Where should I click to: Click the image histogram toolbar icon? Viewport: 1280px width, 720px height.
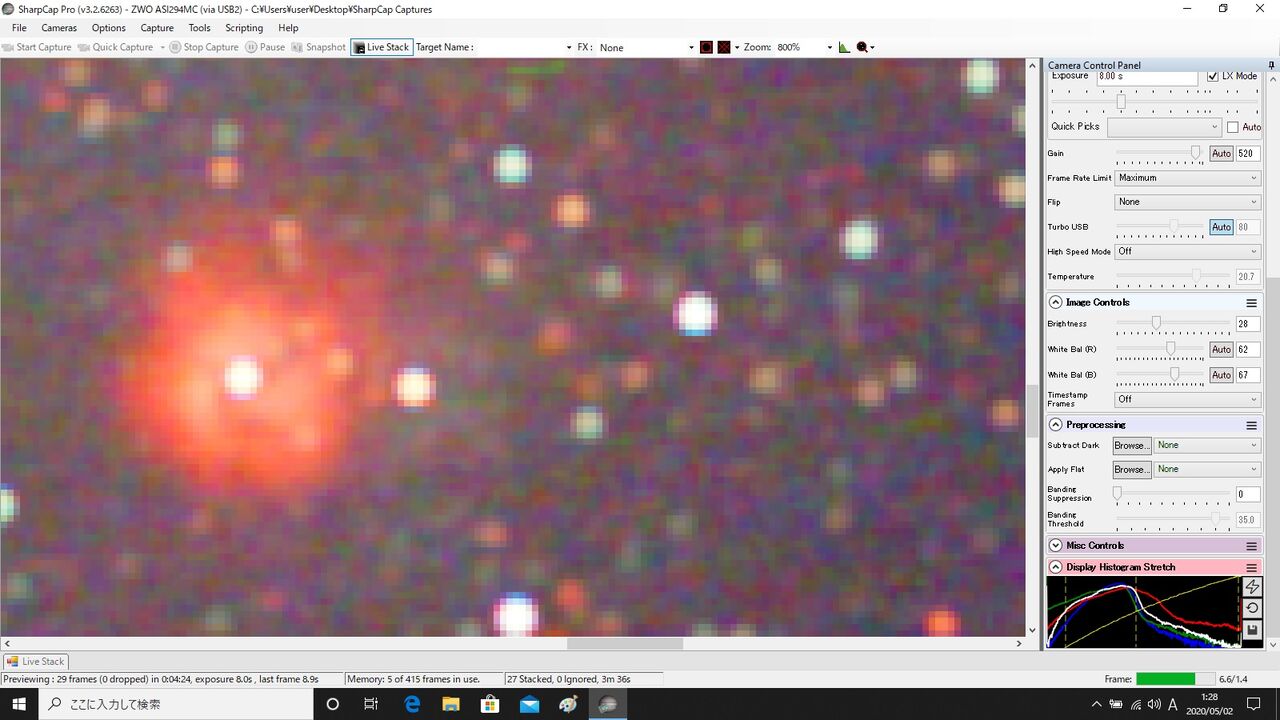(844, 47)
